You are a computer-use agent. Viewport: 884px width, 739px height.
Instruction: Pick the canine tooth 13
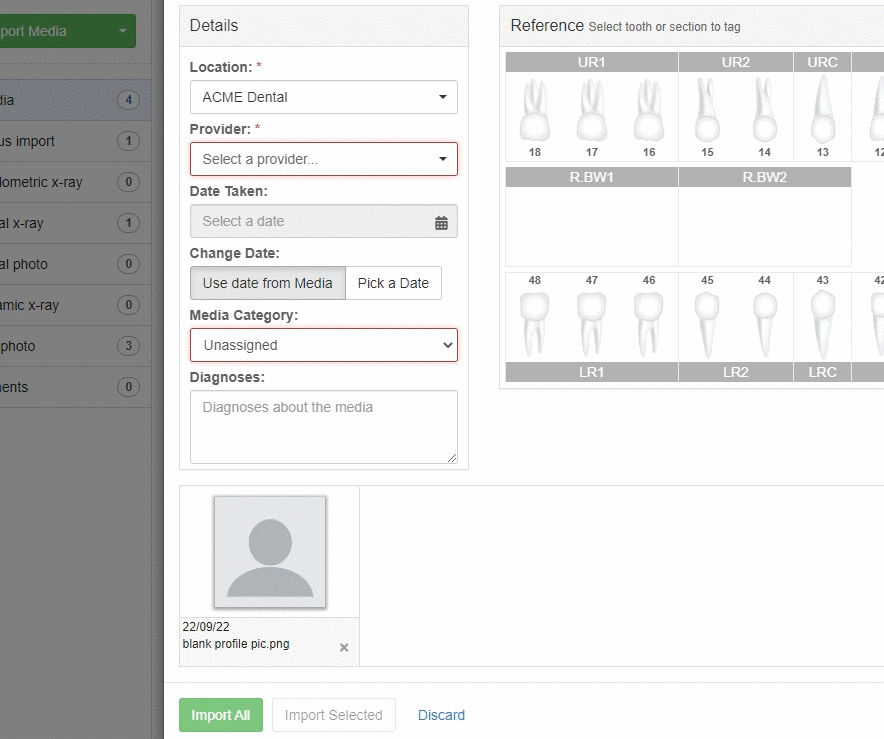[823, 109]
